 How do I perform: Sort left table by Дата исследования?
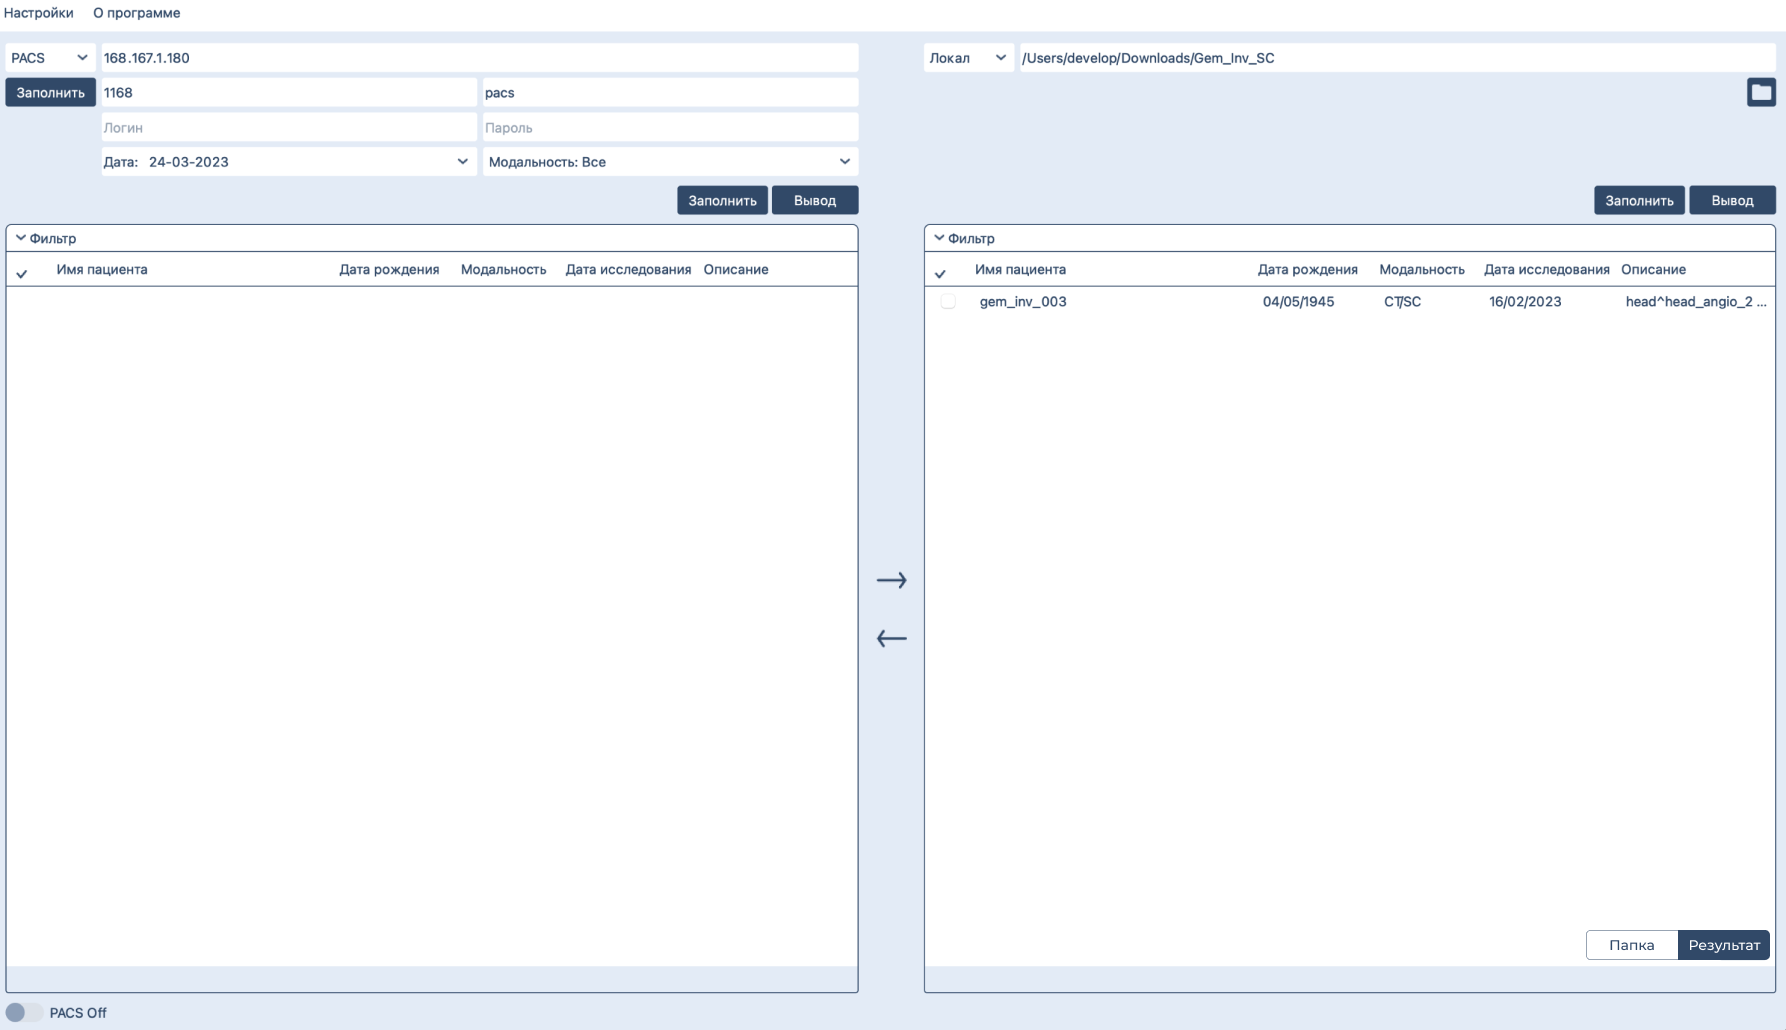pyautogui.click(x=628, y=269)
